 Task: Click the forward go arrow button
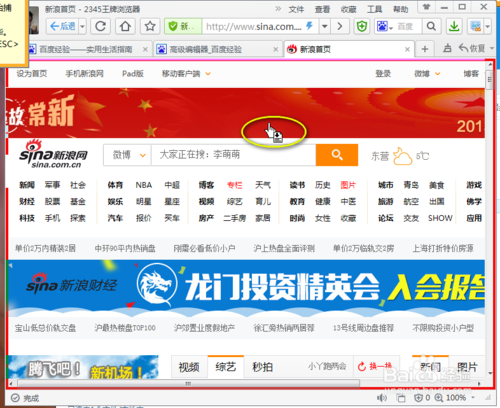340,26
